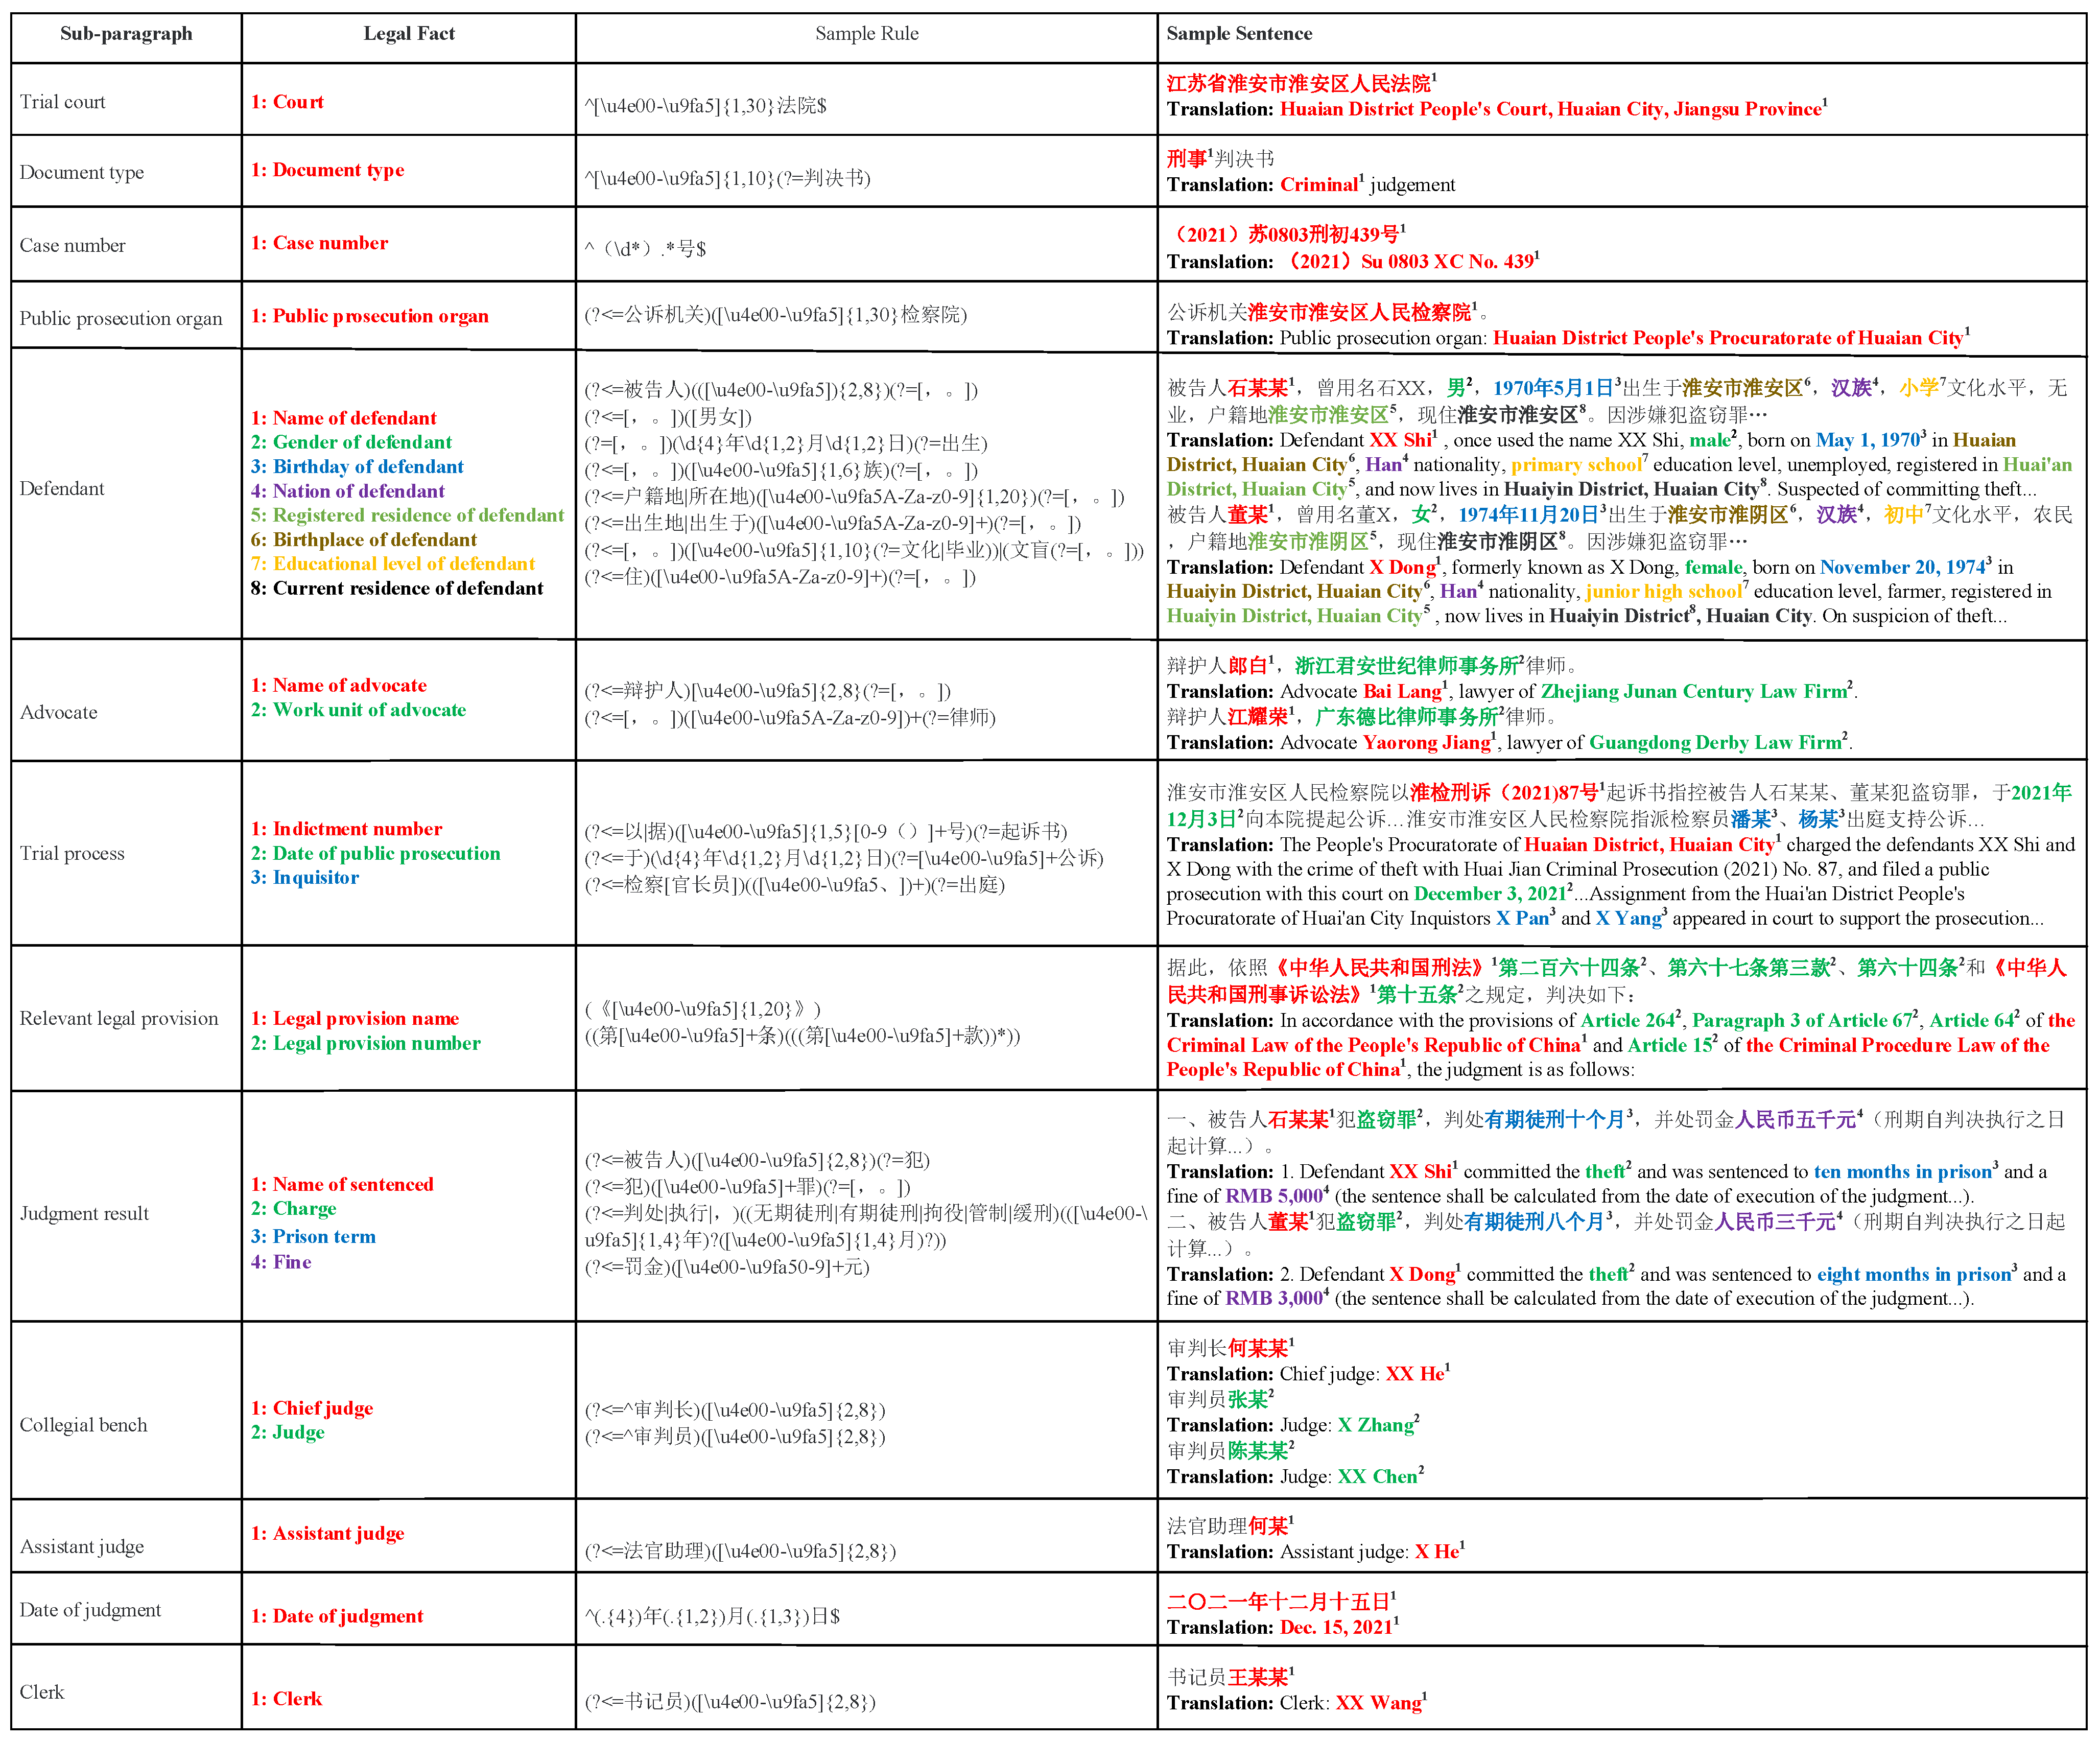This screenshot has width=2100, height=1739.
Task: Click the Sample Rule column header
Action: pyautogui.click(x=866, y=34)
